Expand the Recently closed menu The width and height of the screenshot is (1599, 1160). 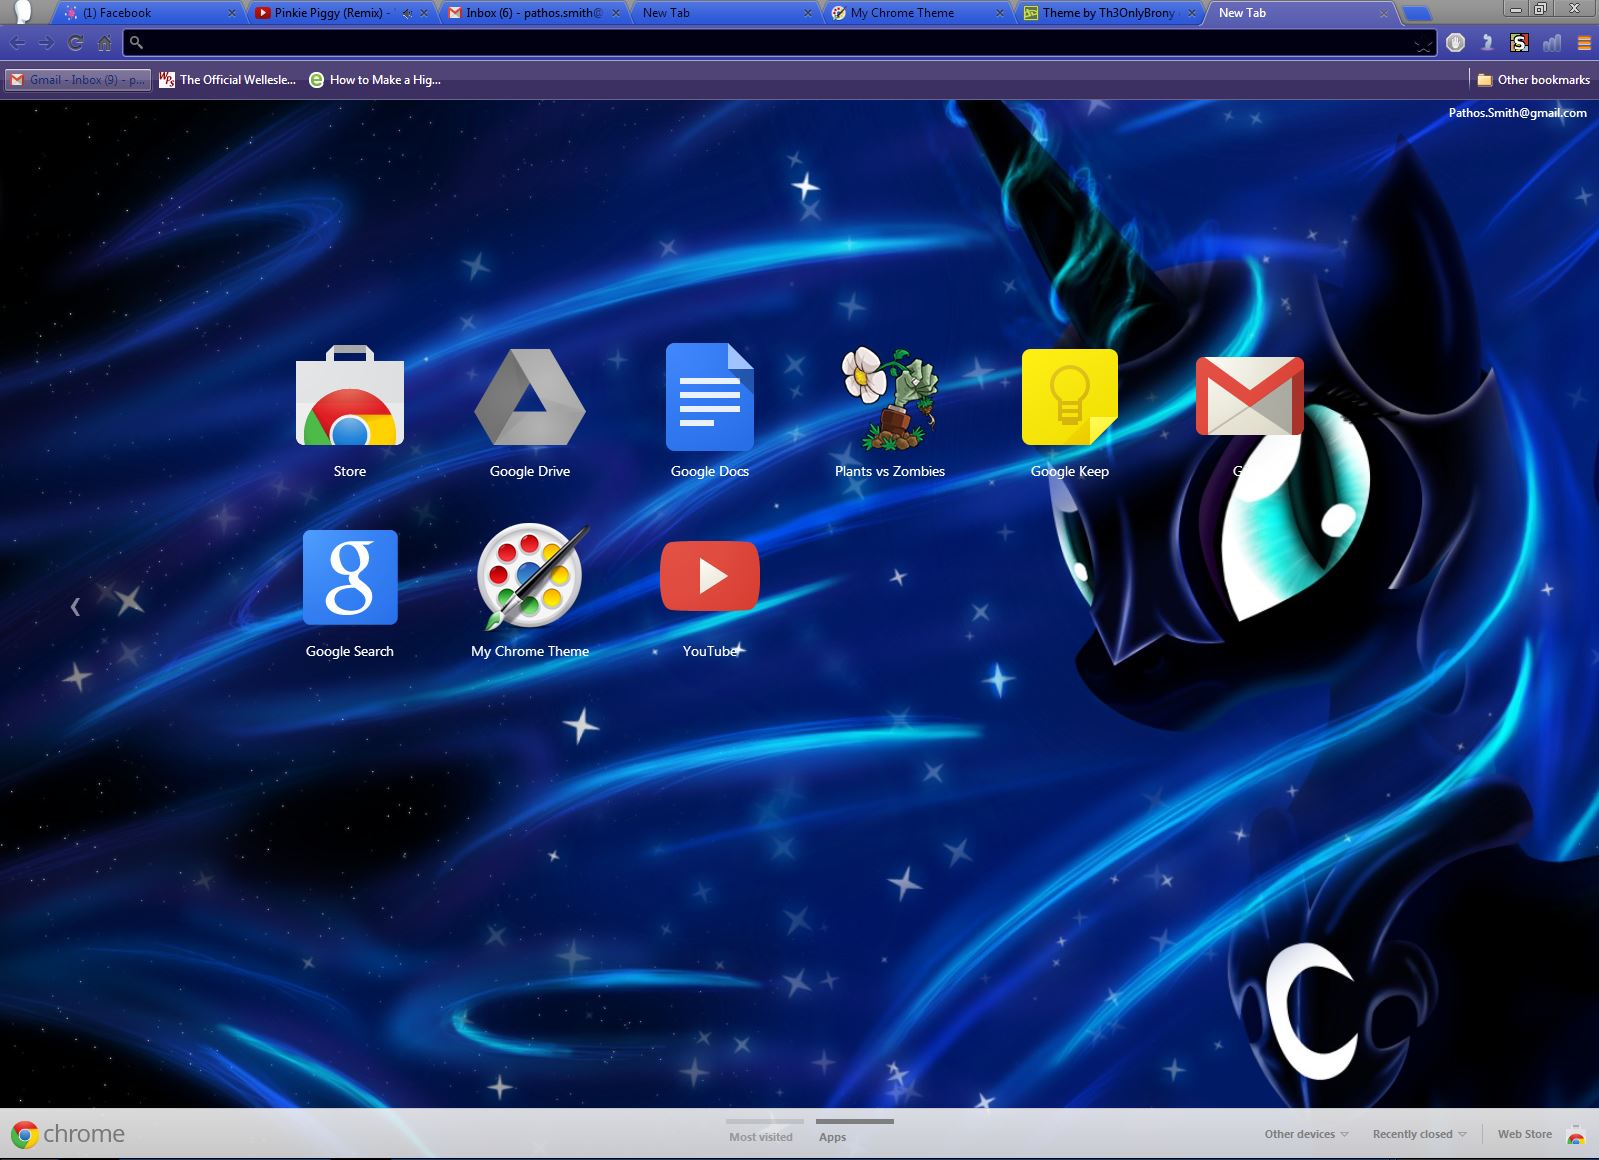tap(1419, 1134)
